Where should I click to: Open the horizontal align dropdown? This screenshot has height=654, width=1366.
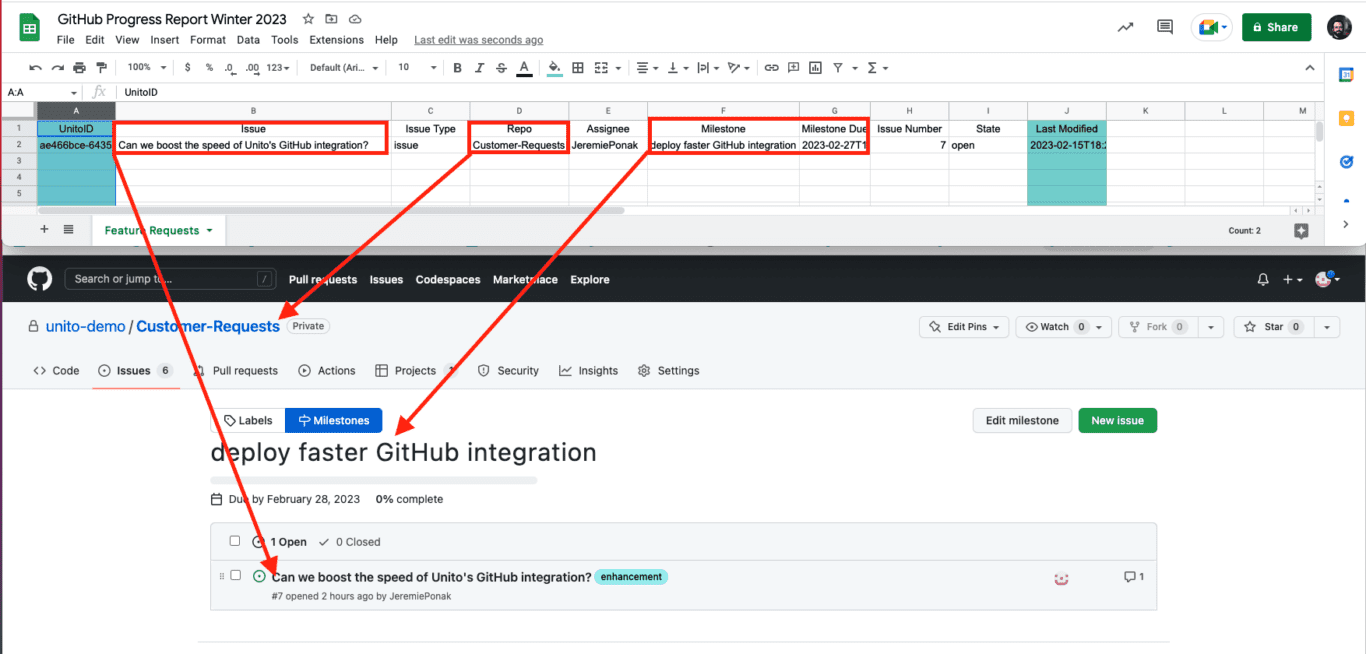coord(647,68)
